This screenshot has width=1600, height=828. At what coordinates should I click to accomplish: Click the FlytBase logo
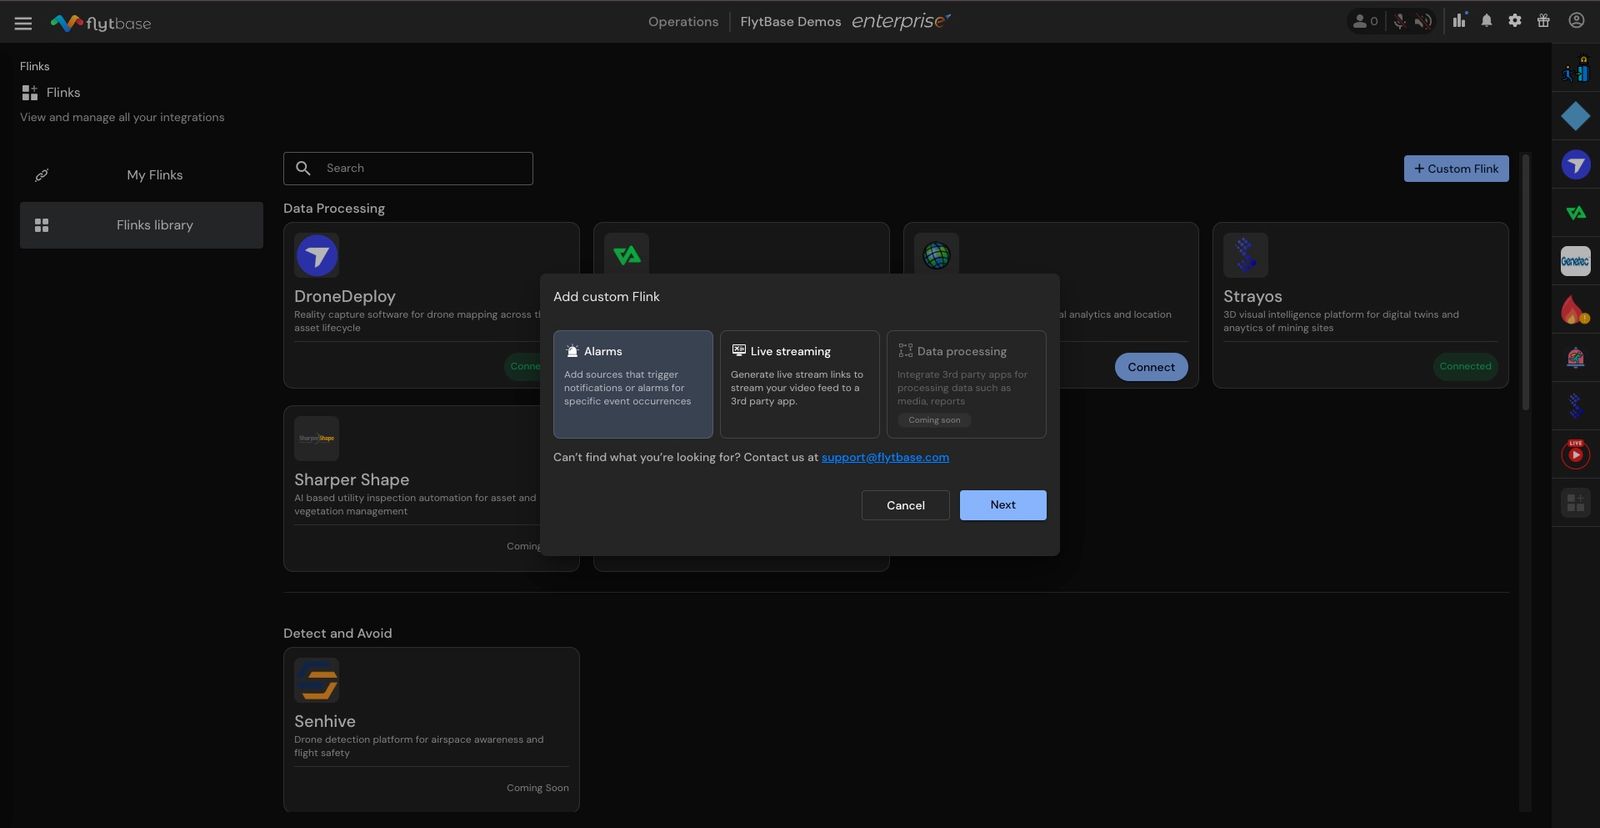101,22
